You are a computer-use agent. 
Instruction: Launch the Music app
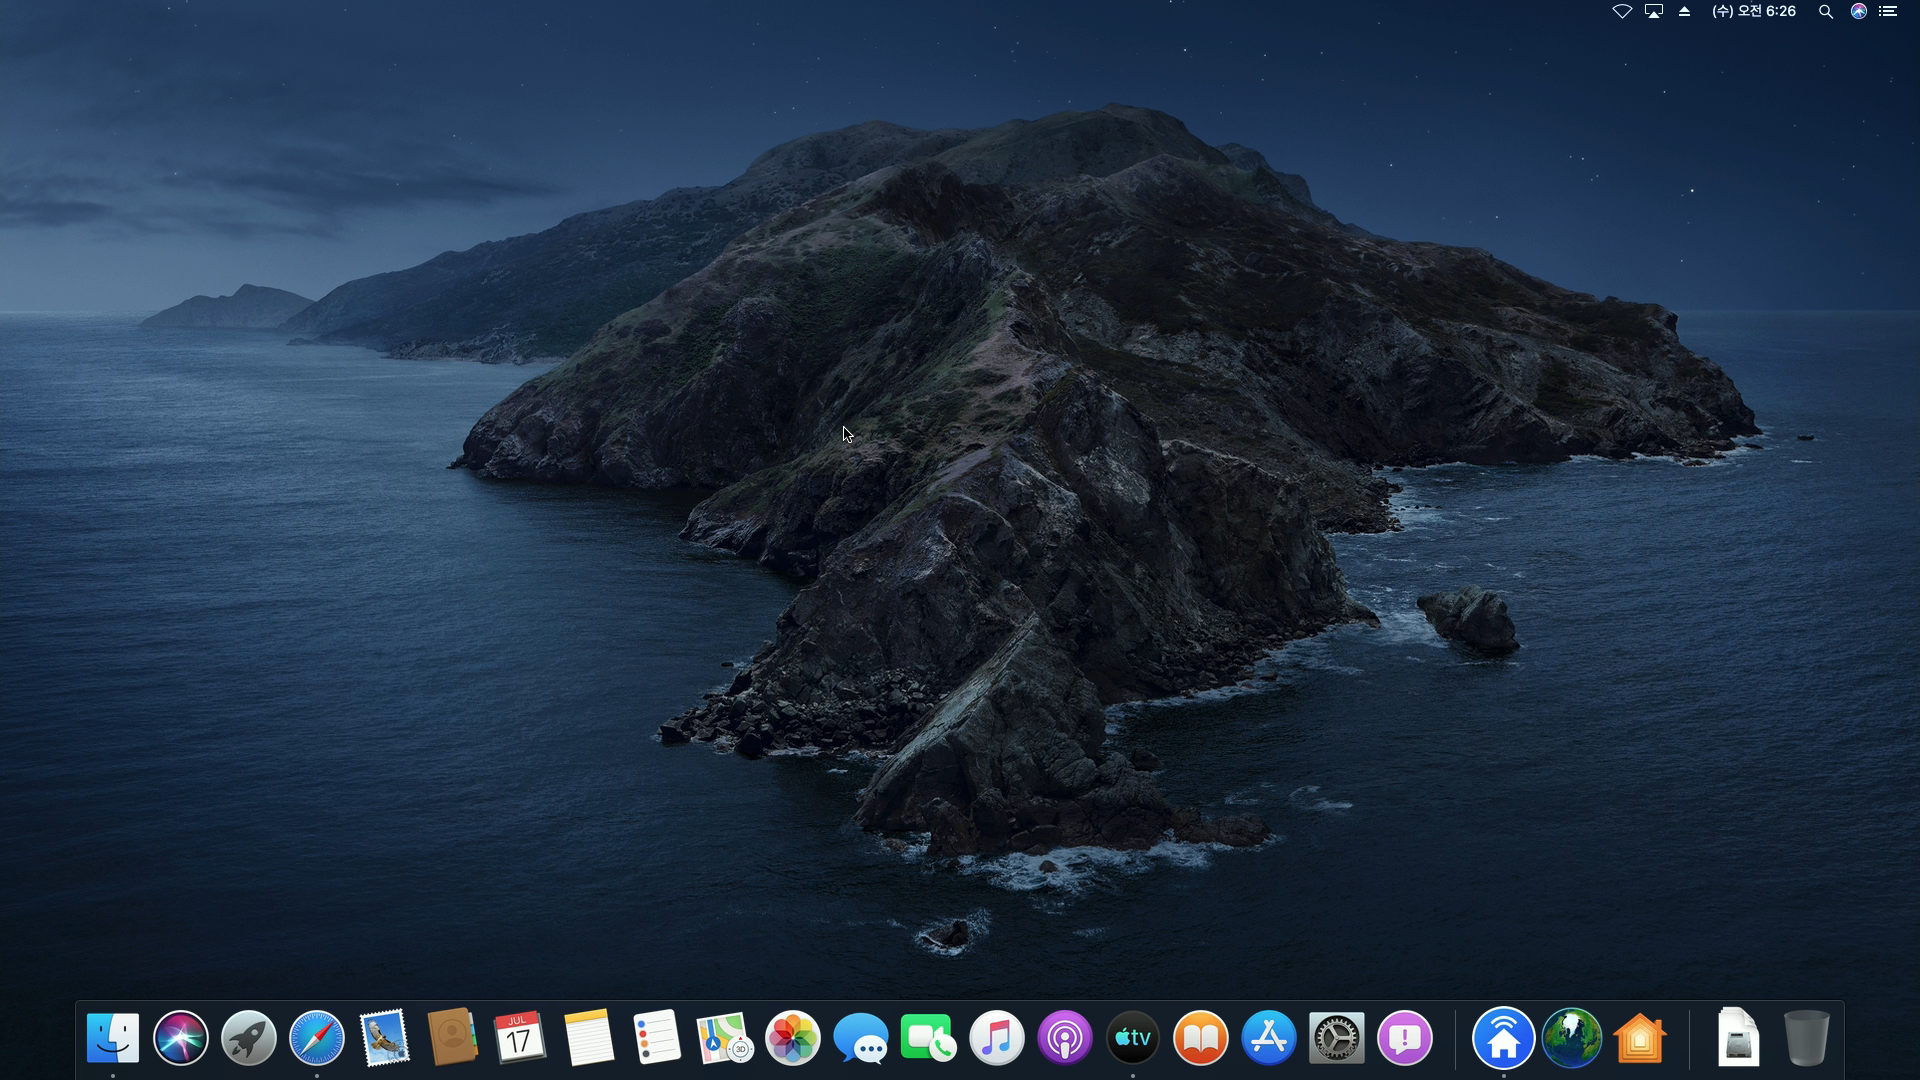(x=997, y=1038)
